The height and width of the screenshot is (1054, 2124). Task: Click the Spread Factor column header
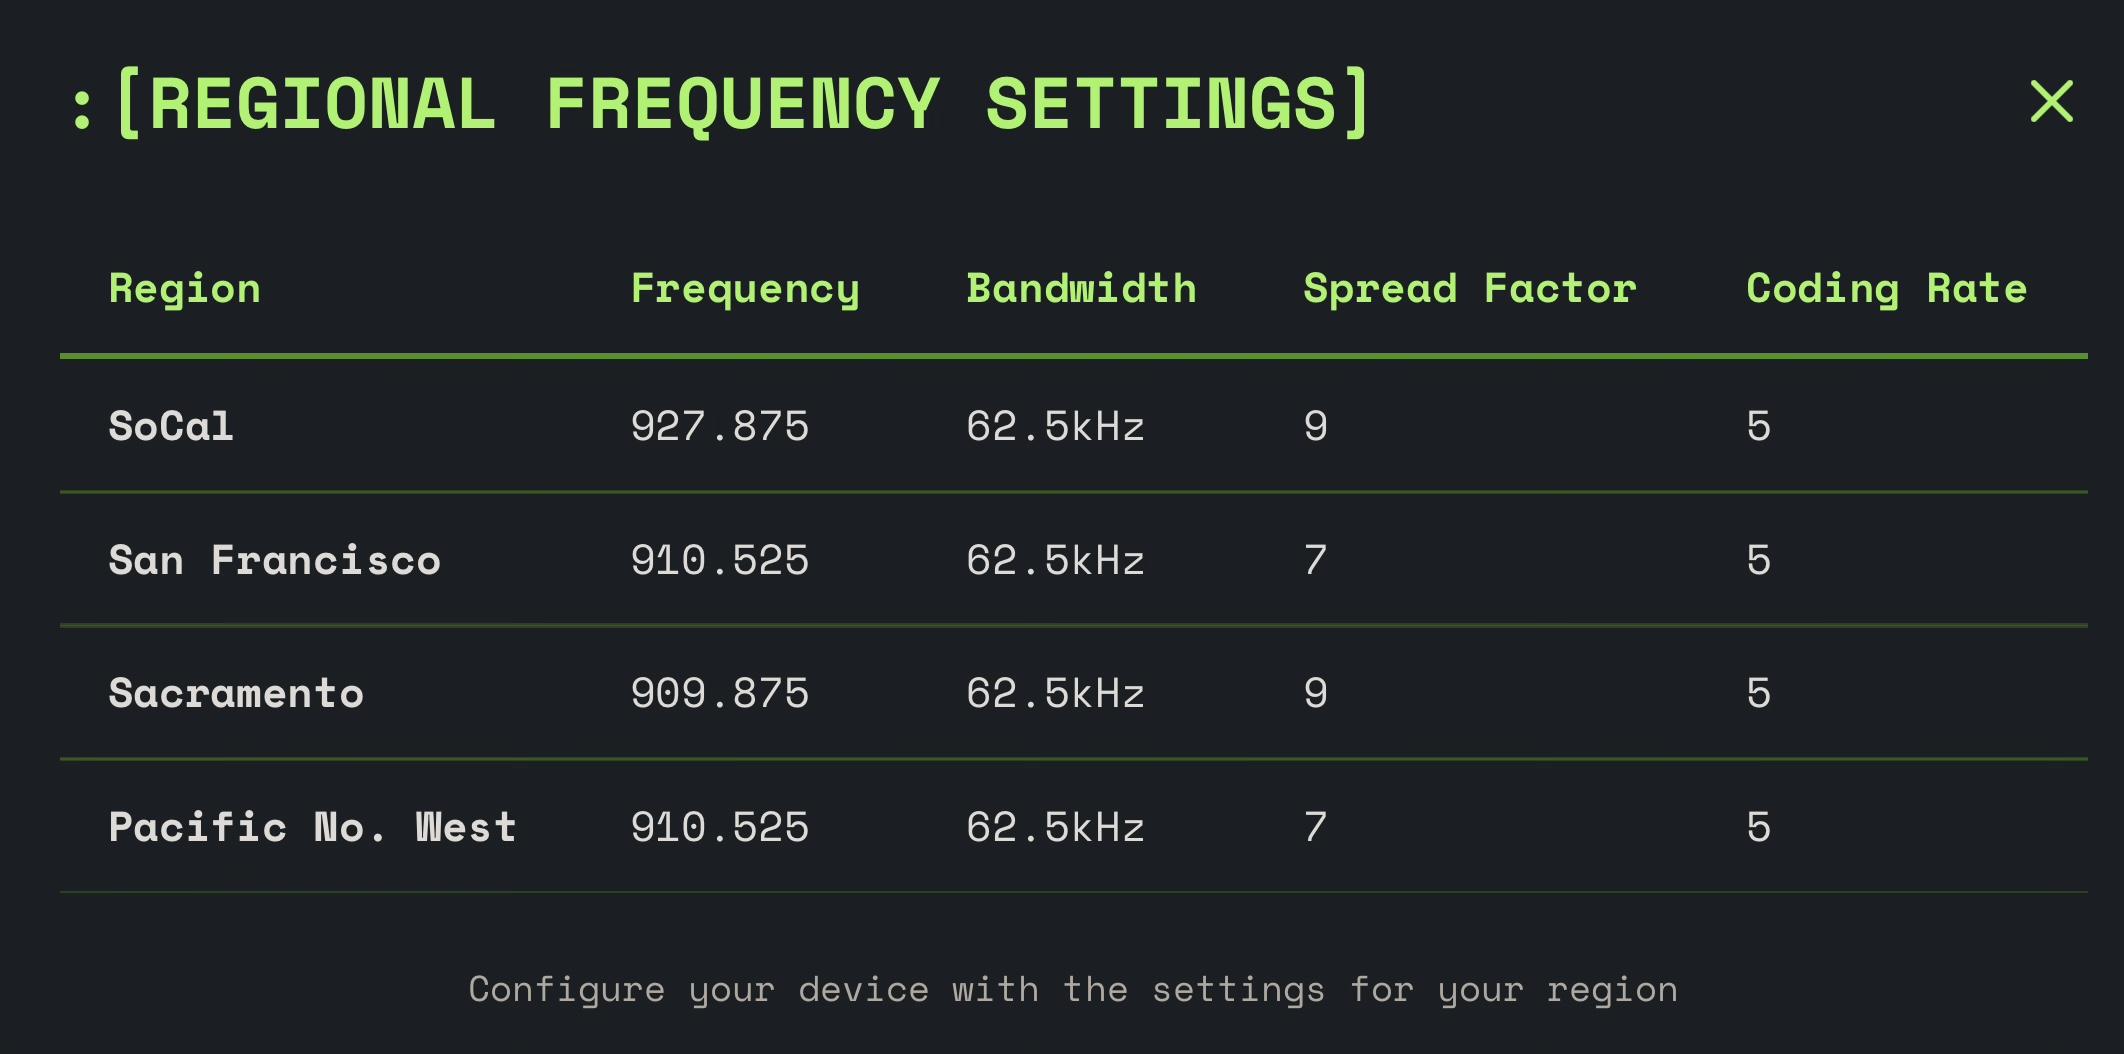pos(1470,289)
